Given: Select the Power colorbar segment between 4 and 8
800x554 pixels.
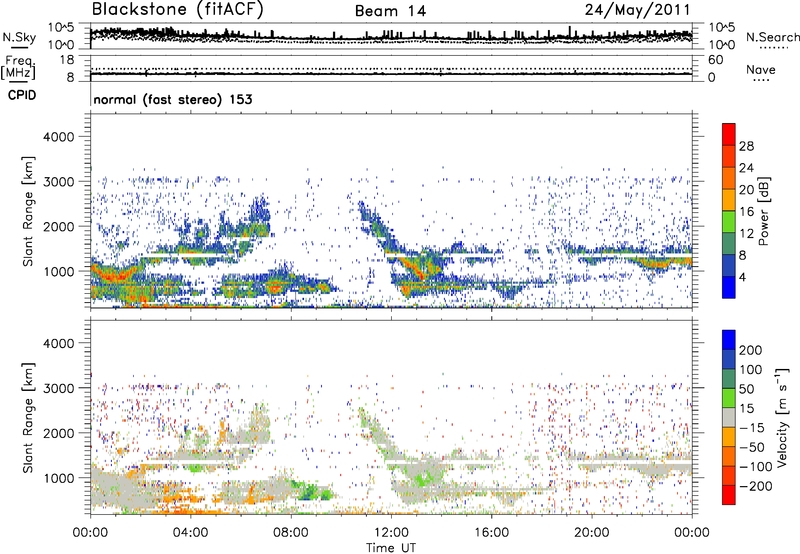Looking at the screenshot, I should pyautogui.click(x=729, y=266).
